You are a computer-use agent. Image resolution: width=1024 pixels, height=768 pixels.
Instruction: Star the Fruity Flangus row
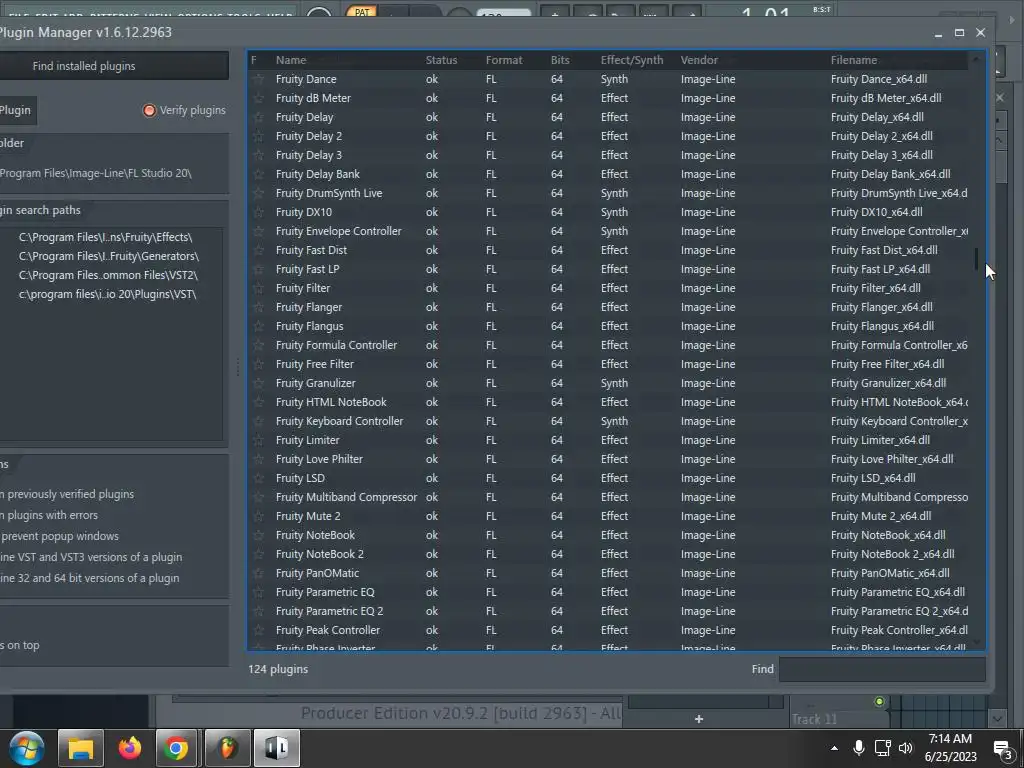point(259,326)
